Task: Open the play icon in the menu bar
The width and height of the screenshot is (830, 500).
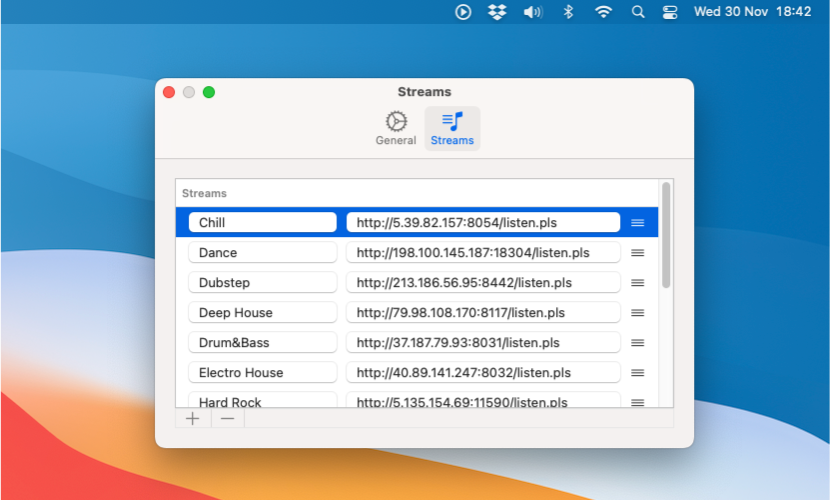Action: [463, 12]
